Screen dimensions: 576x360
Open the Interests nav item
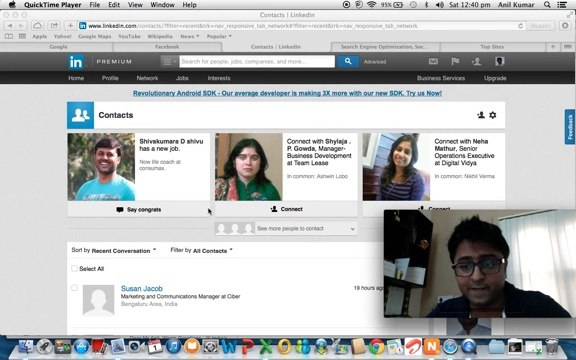[x=219, y=78]
